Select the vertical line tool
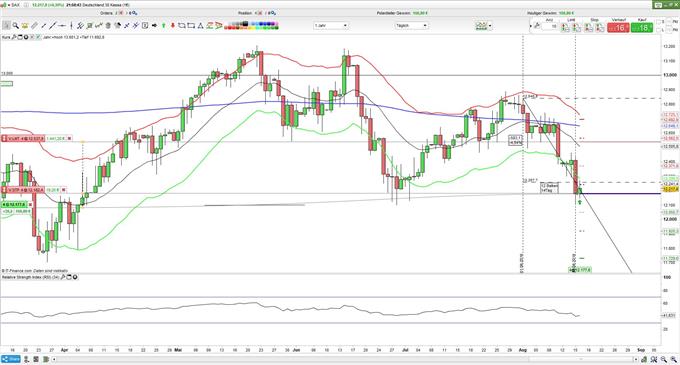 tap(71, 26)
